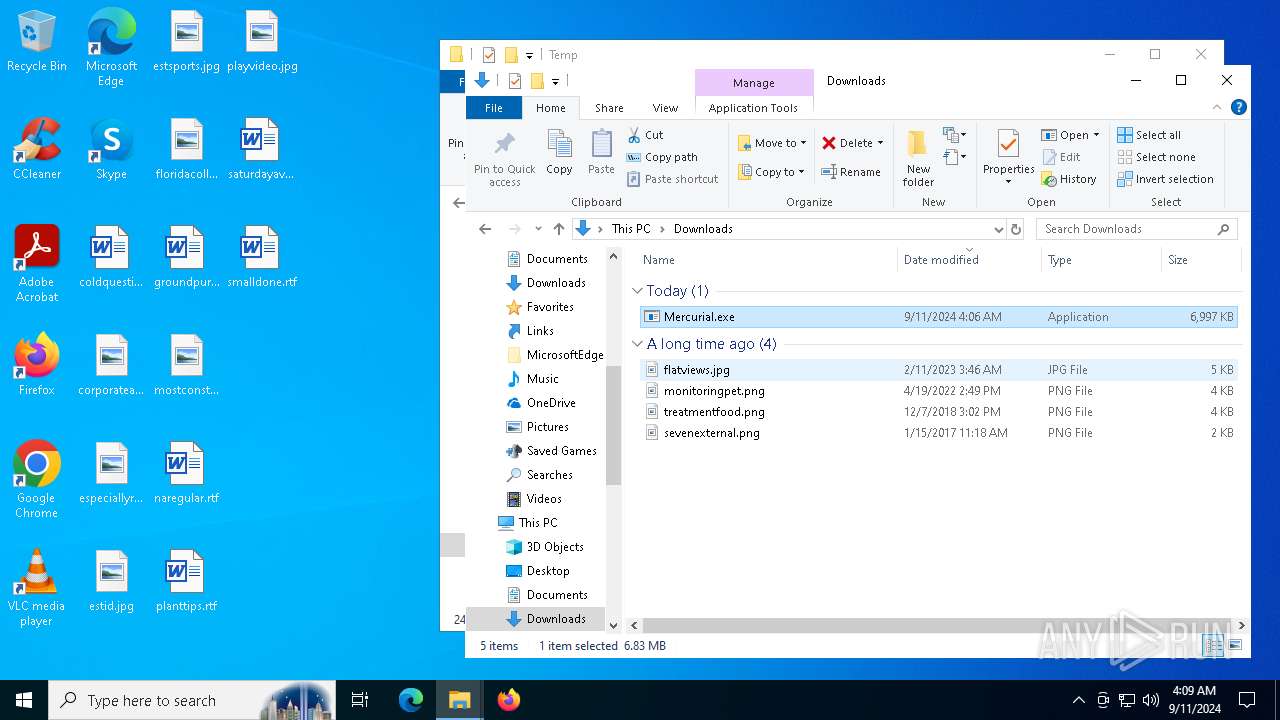Open the New item dropdown
This screenshot has width=1280, height=720.
[954, 135]
